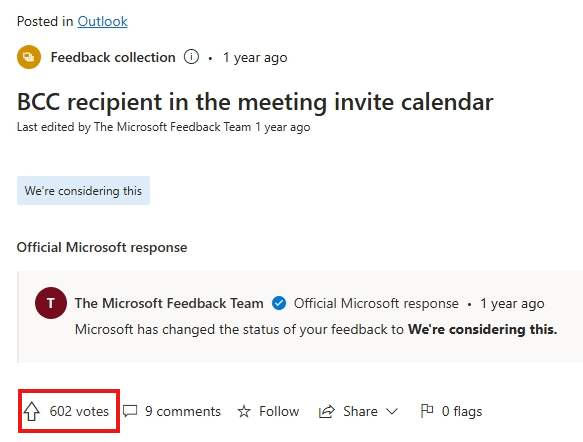Open the 9 comments section
Image resolution: width=583 pixels, height=442 pixels.
click(x=183, y=412)
